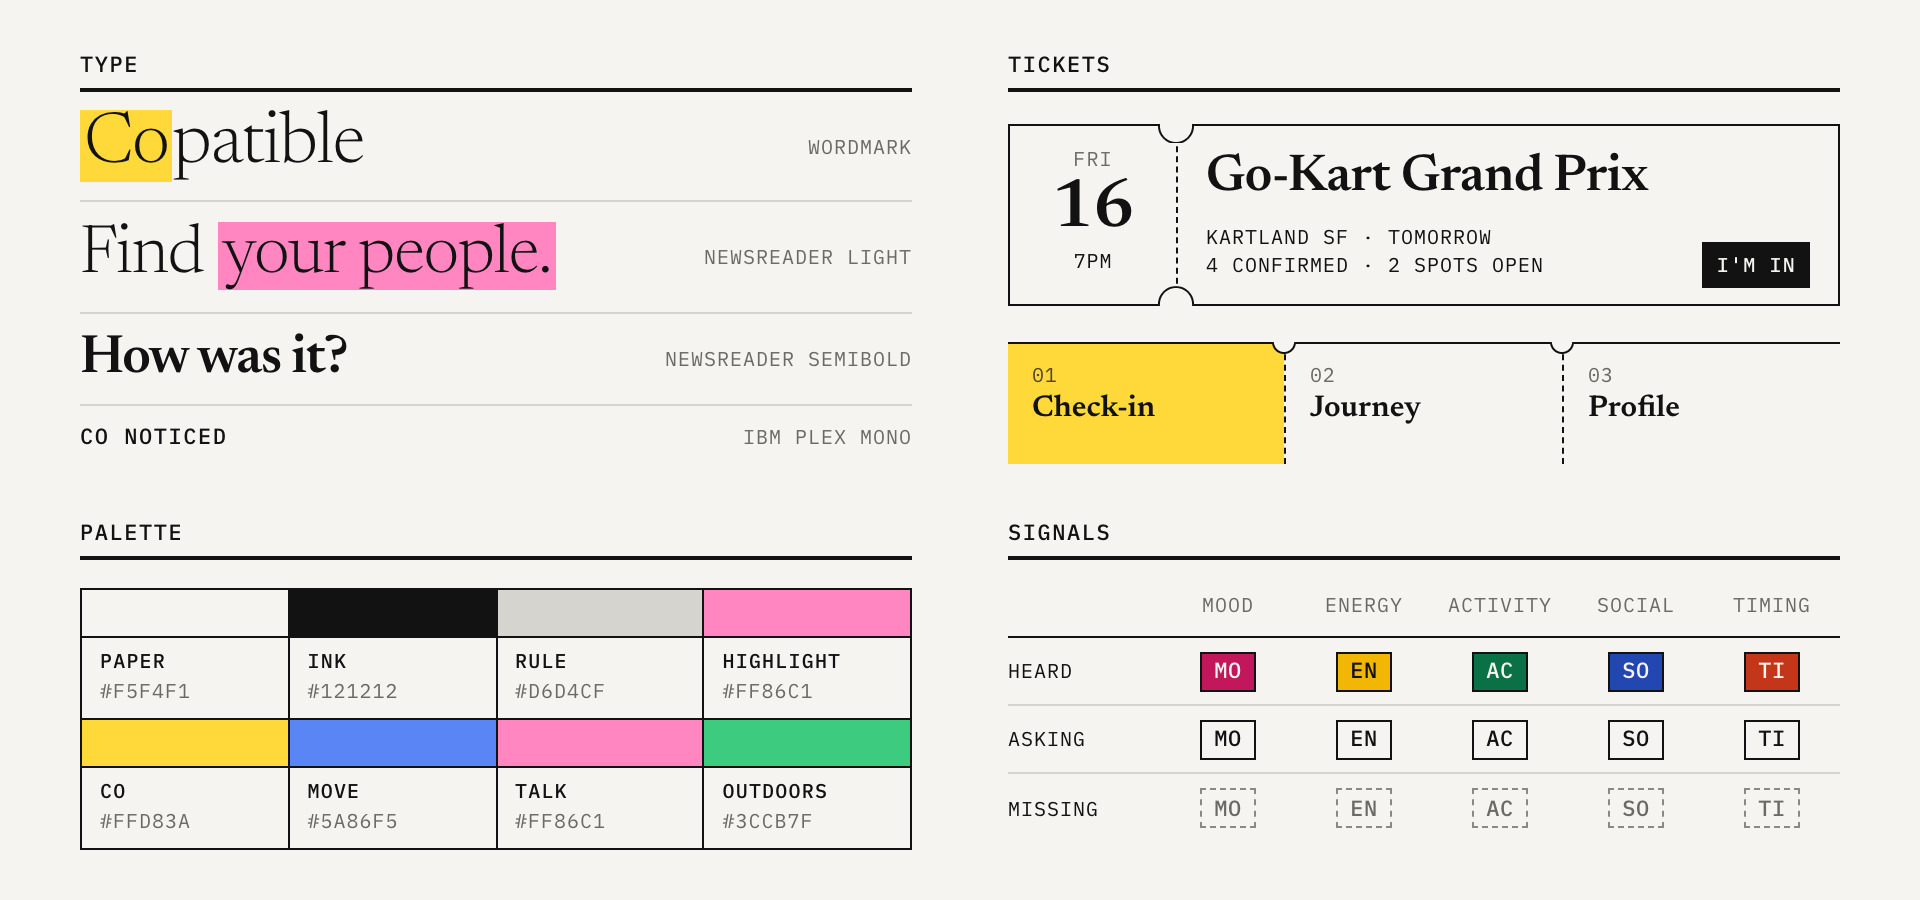Click '4 CONFIRMED · 2 SPOTS OPEN' text
1920x900 pixels.
click(1374, 266)
